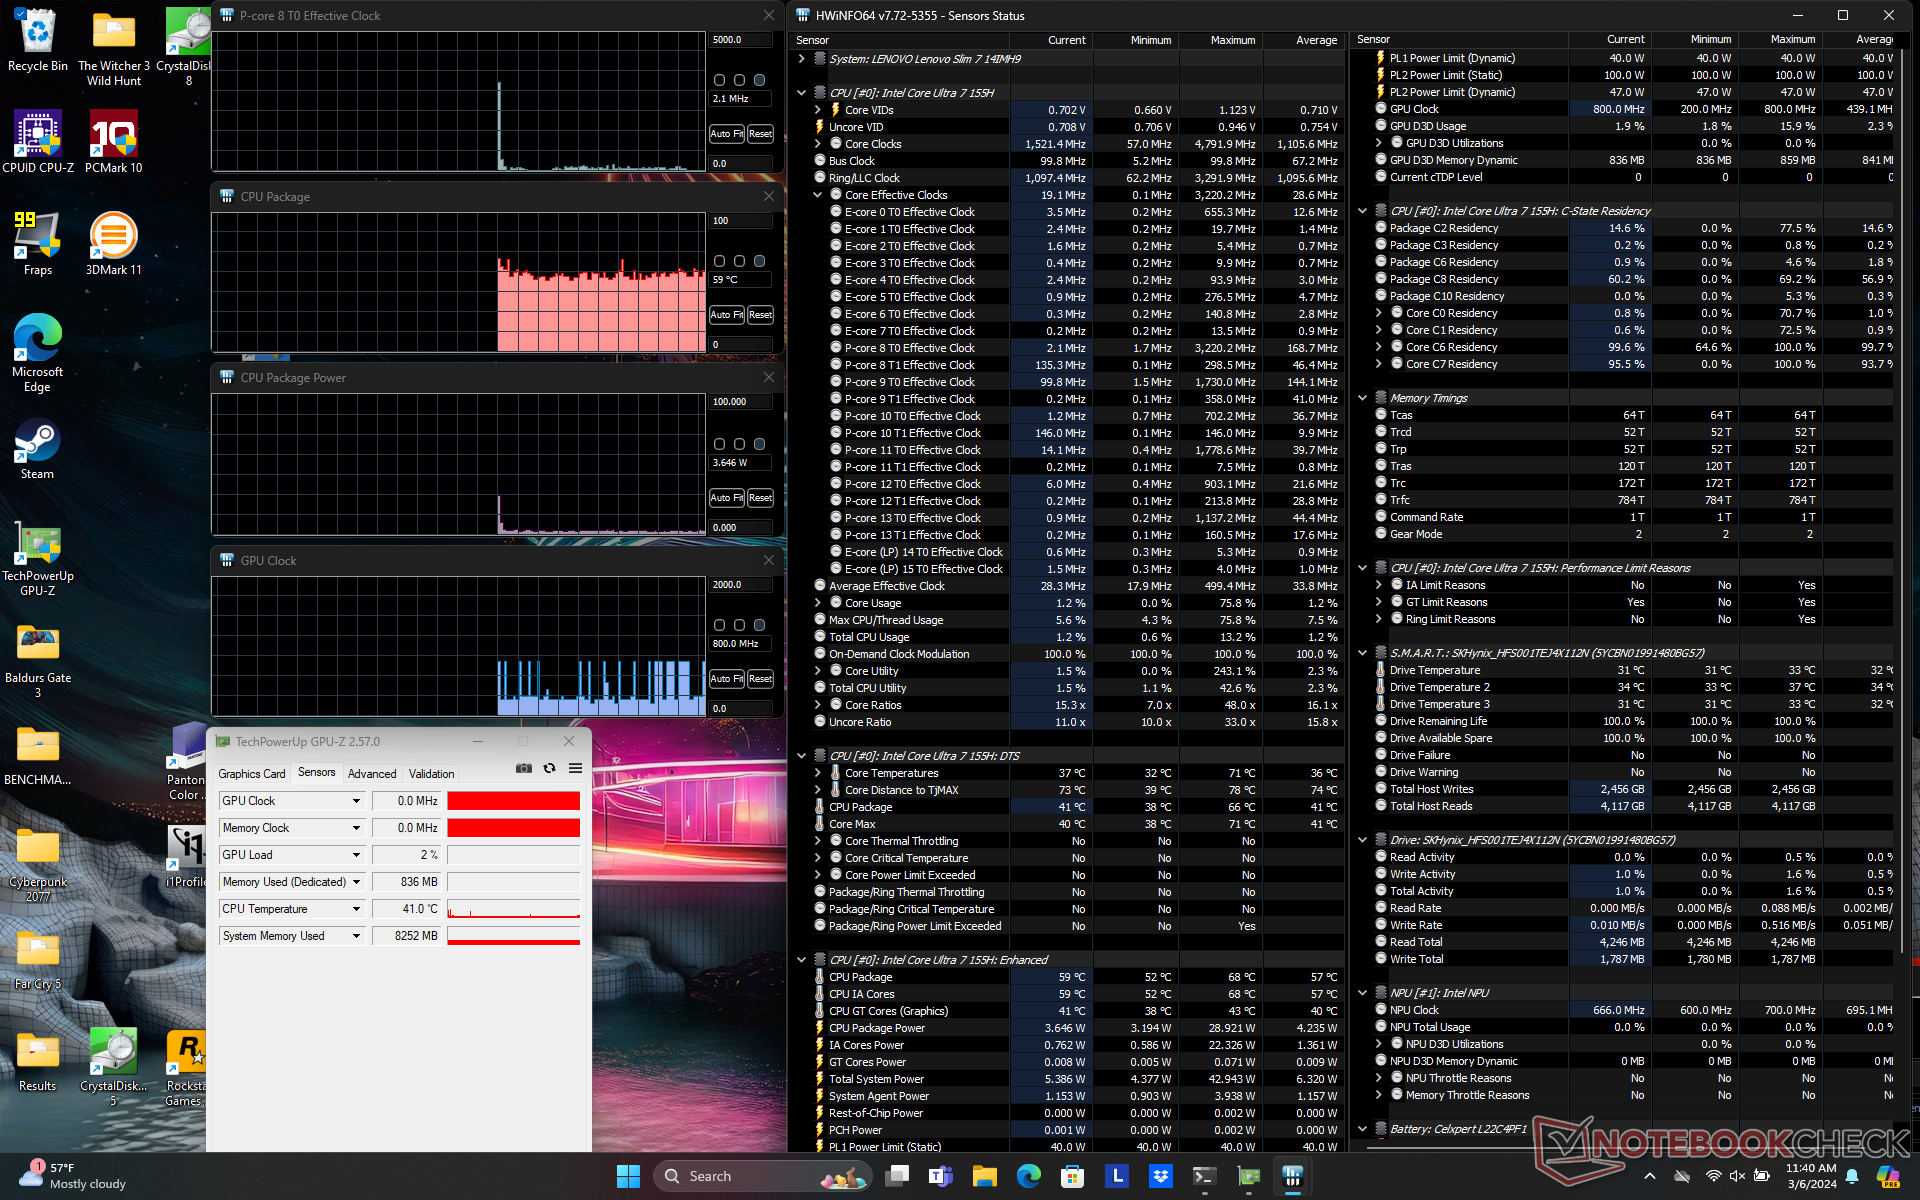The width and height of the screenshot is (1920, 1200).
Task: Click Auto Fit in CPU Package graph
Action: pyautogui.click(x=727, y=315)
